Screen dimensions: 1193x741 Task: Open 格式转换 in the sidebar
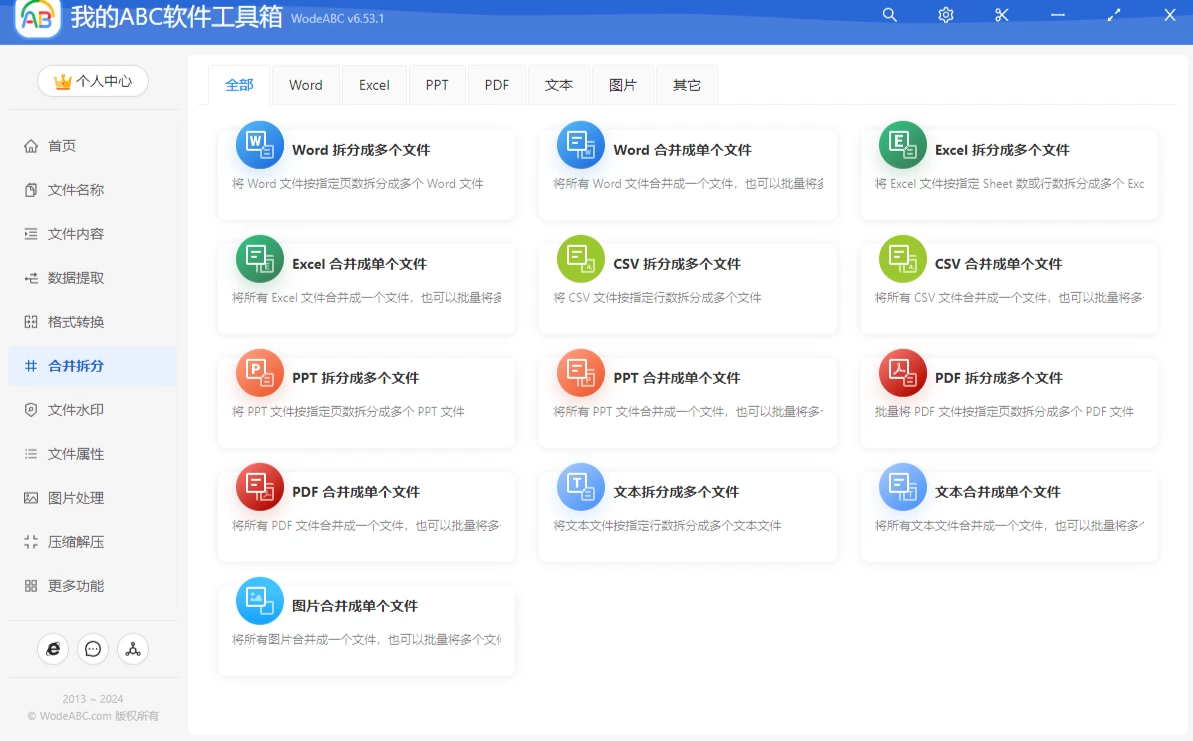[x=76, y=322]
